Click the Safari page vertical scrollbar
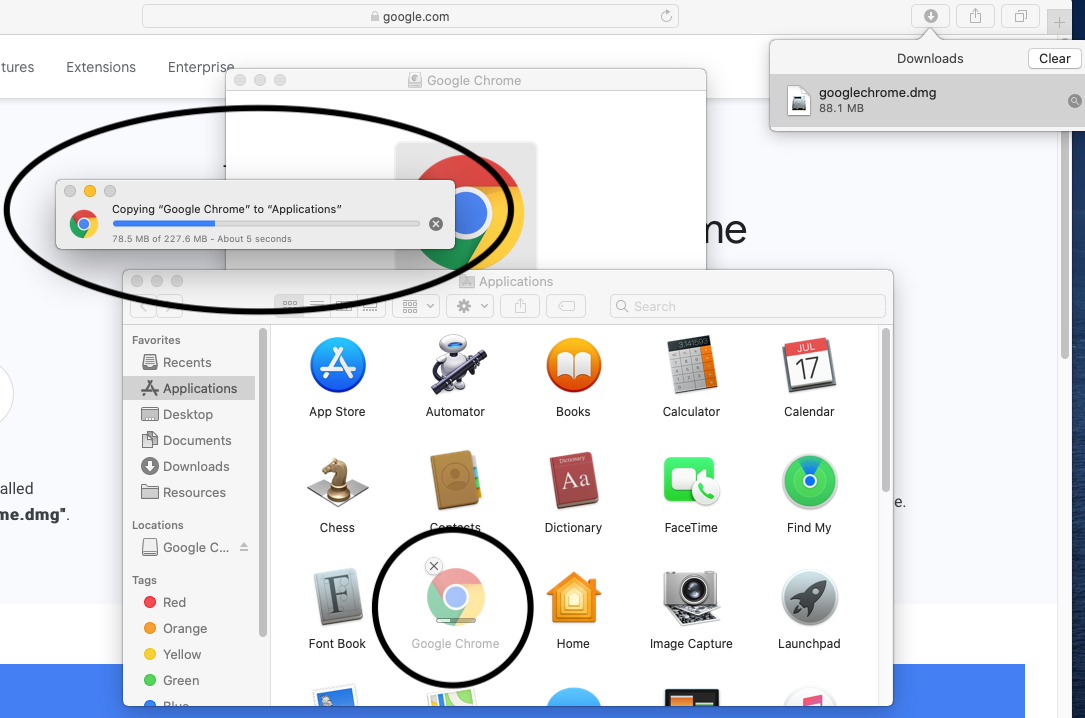 point(1065,244)
